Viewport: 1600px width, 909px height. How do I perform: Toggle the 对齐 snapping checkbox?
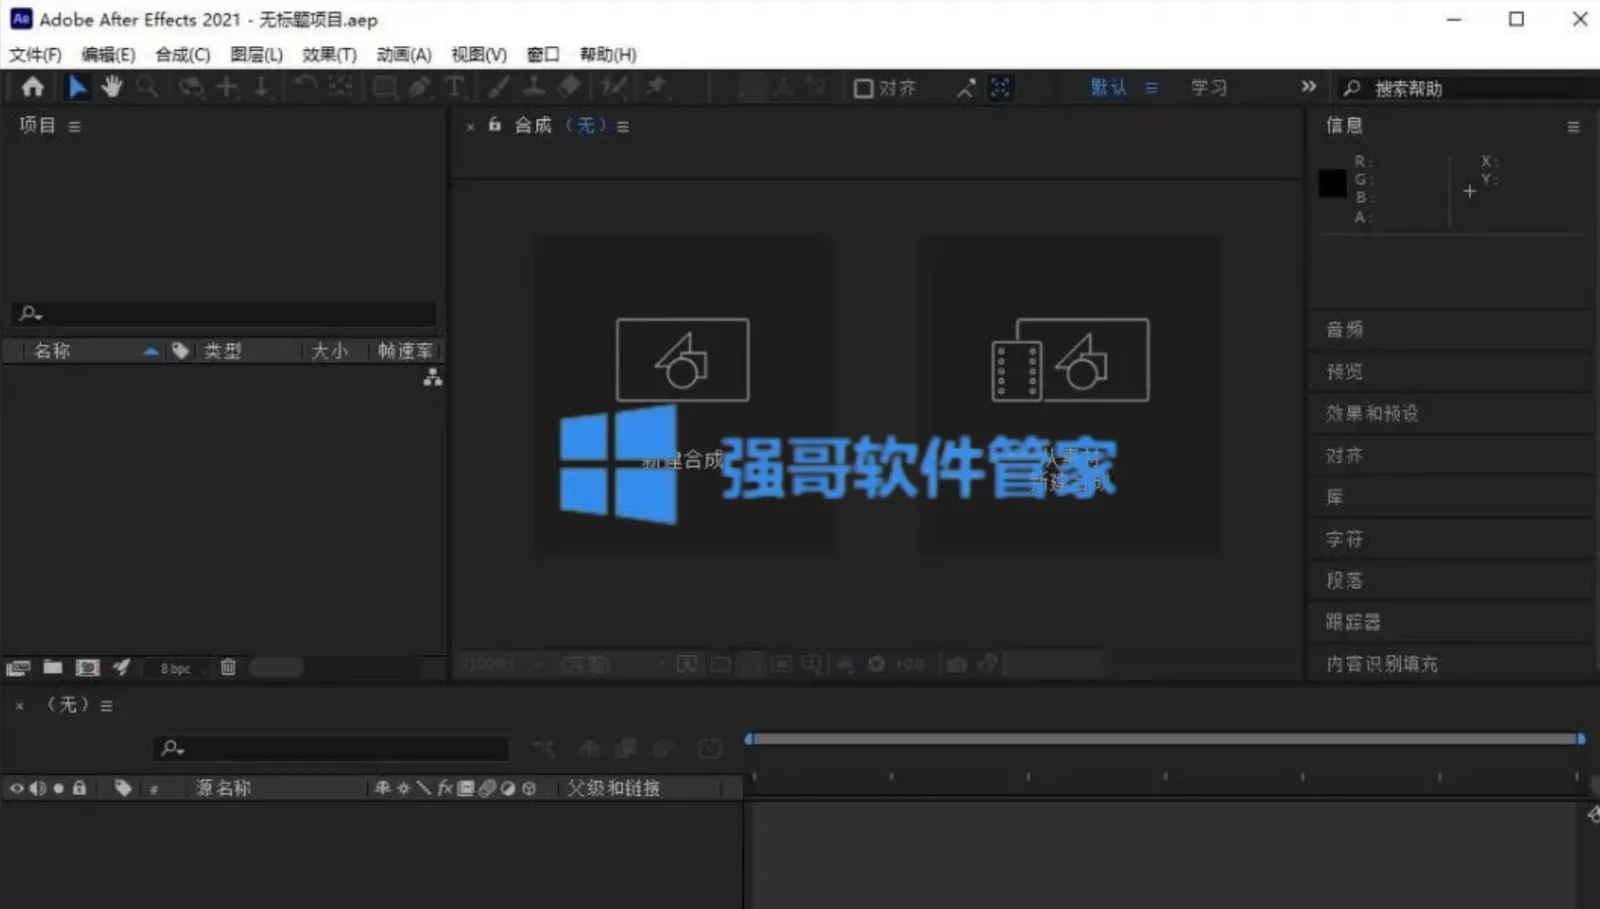click(863, 88)
